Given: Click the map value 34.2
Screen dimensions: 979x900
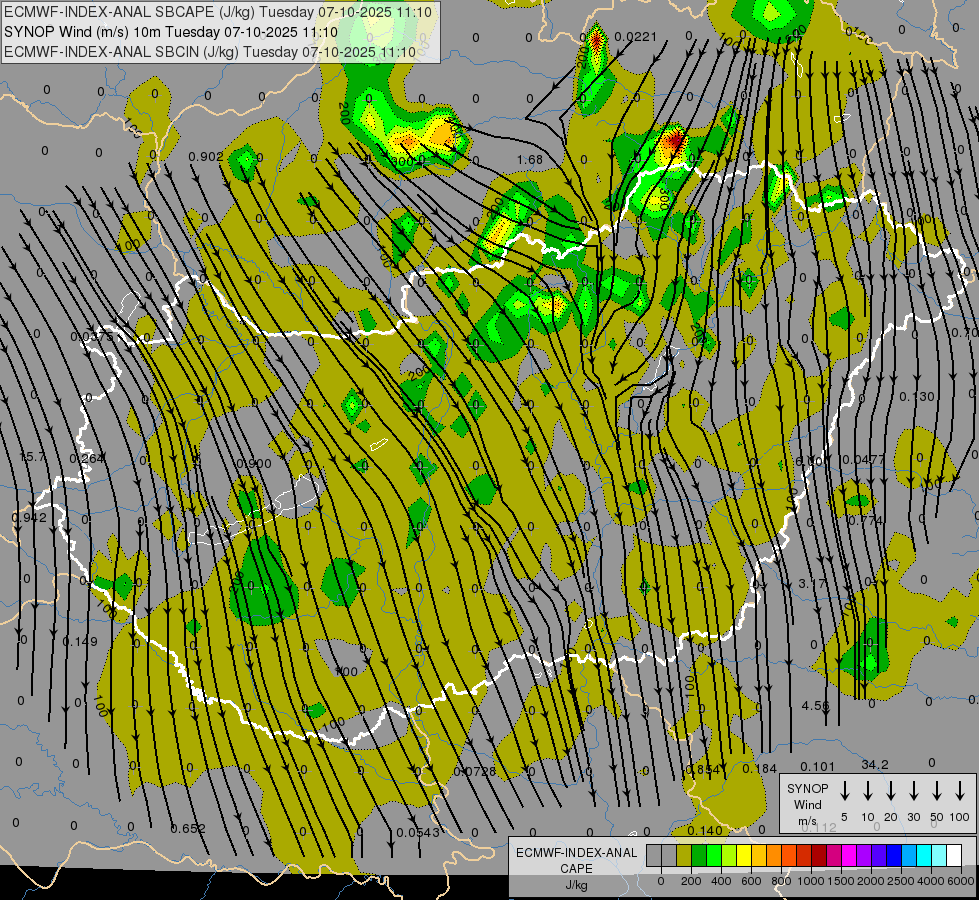Looking at the screenshot, I should 875,764.
